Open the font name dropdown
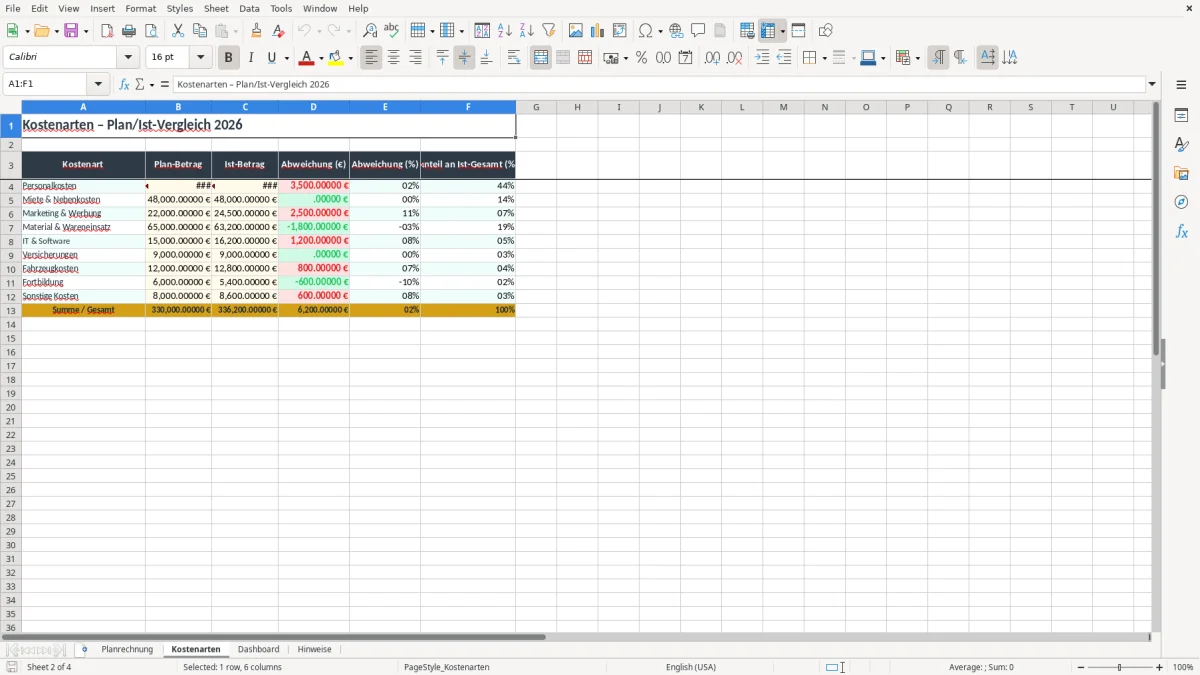The image size is (1200, 675). [x=128, y=58]
